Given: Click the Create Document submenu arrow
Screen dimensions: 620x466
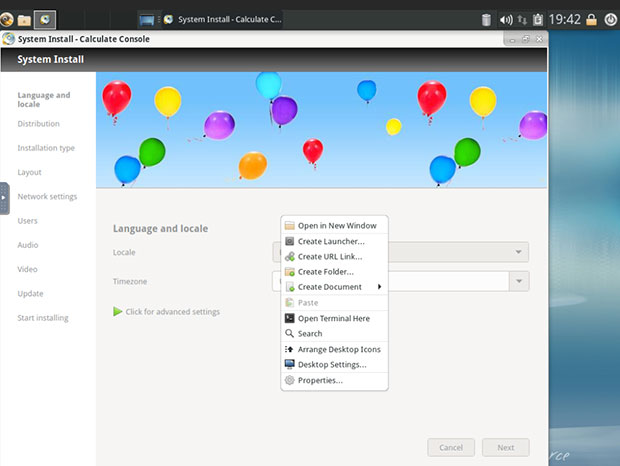Looking at the screenshot, I should [379, 287].
